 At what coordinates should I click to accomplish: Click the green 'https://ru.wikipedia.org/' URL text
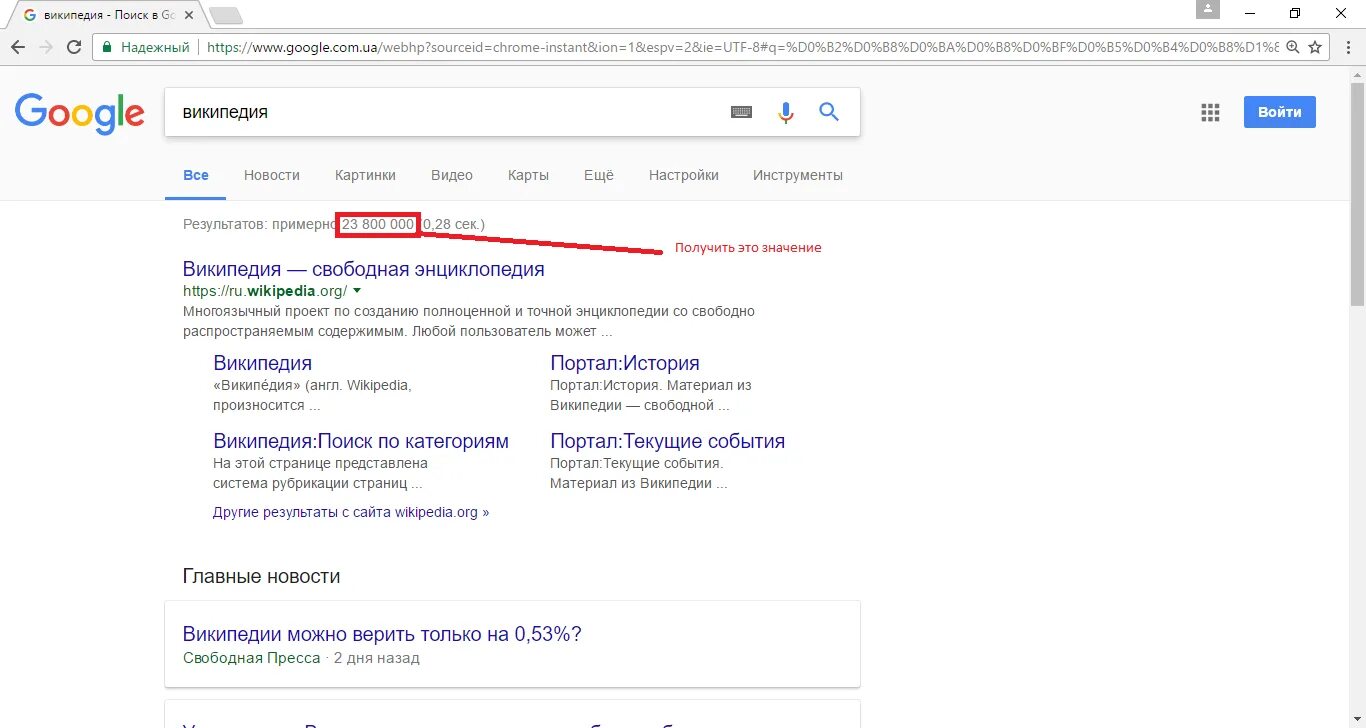pos(265,291)
